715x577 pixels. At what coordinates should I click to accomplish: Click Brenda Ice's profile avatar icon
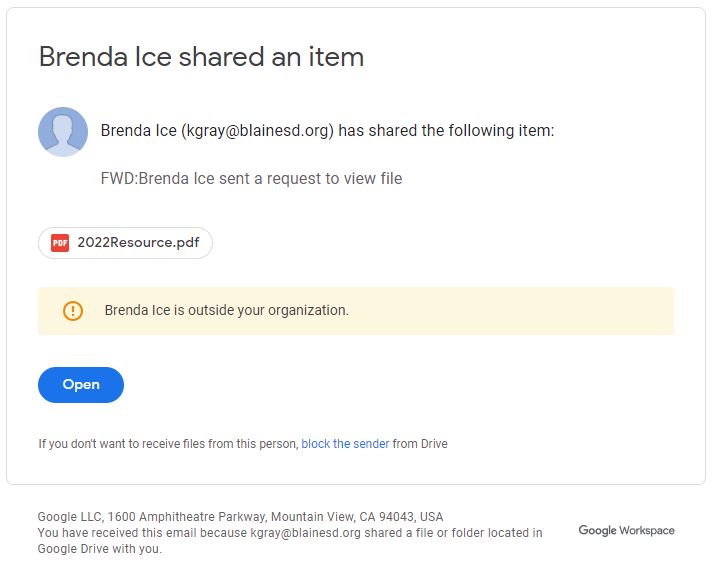(x=63, y=132)
